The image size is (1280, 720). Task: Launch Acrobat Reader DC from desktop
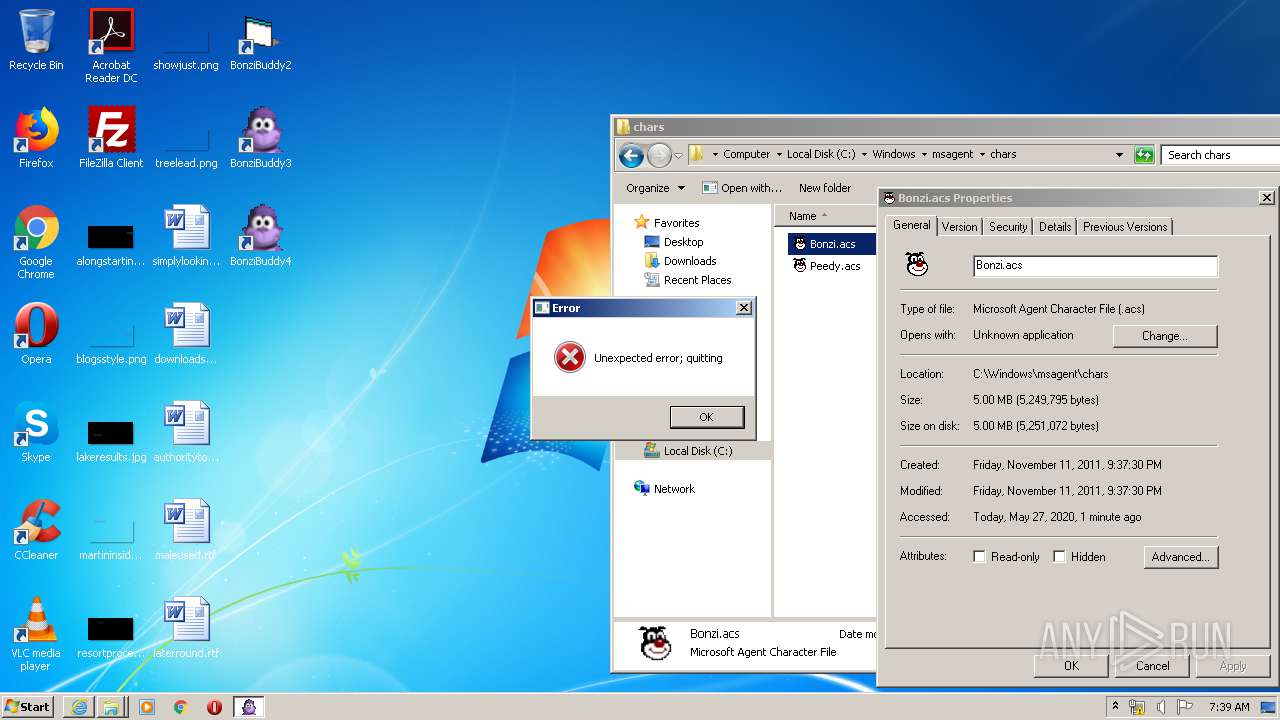[111, 46]
